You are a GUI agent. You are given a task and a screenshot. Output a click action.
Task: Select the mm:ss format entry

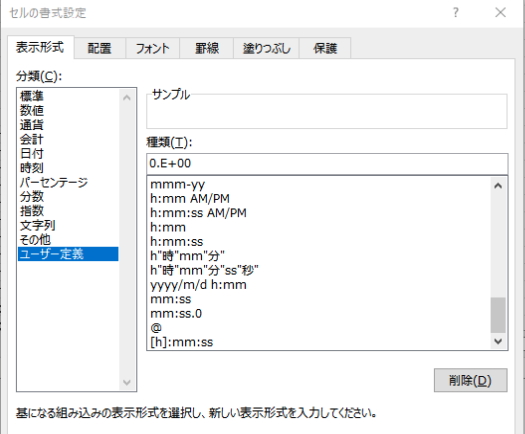click(319, 299)
